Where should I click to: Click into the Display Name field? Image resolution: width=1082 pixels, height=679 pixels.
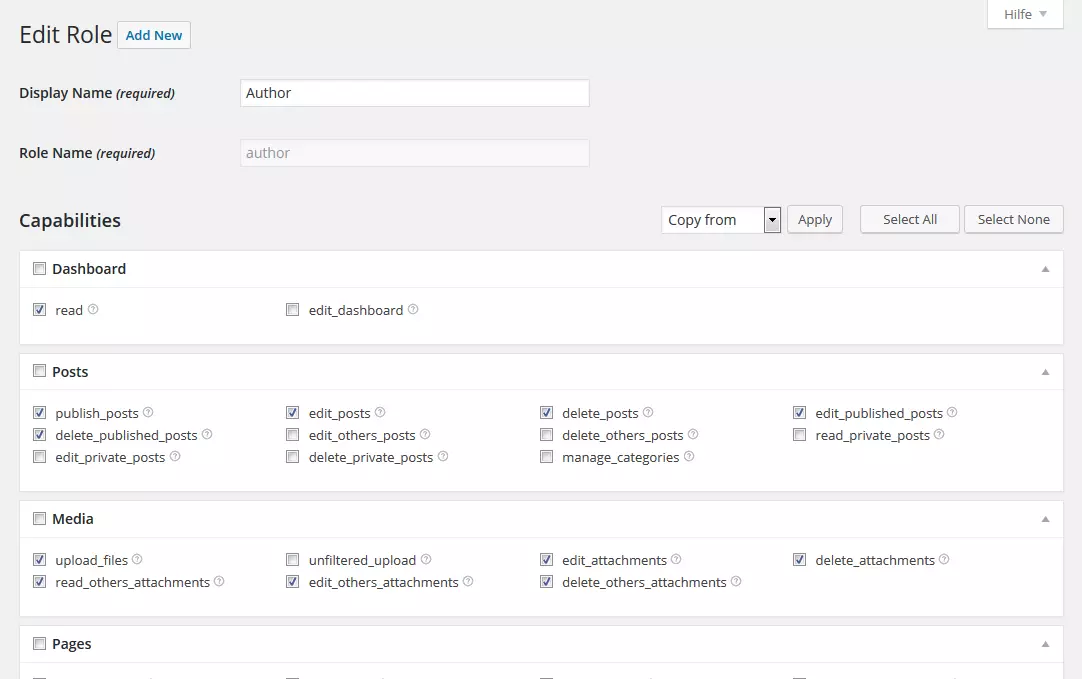pyautogui.click(x=415, y=93)
